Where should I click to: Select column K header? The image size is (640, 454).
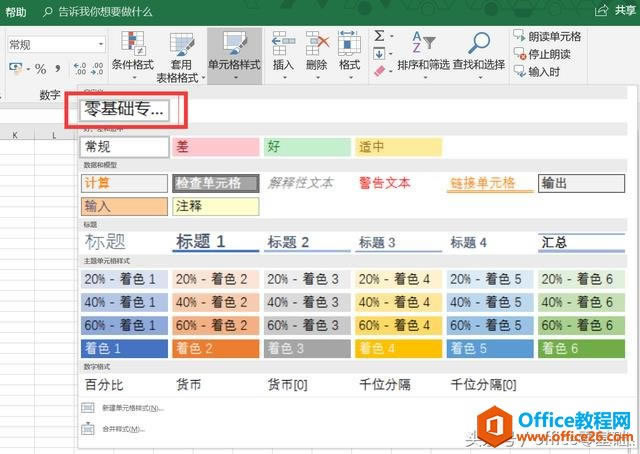[15, 135]
